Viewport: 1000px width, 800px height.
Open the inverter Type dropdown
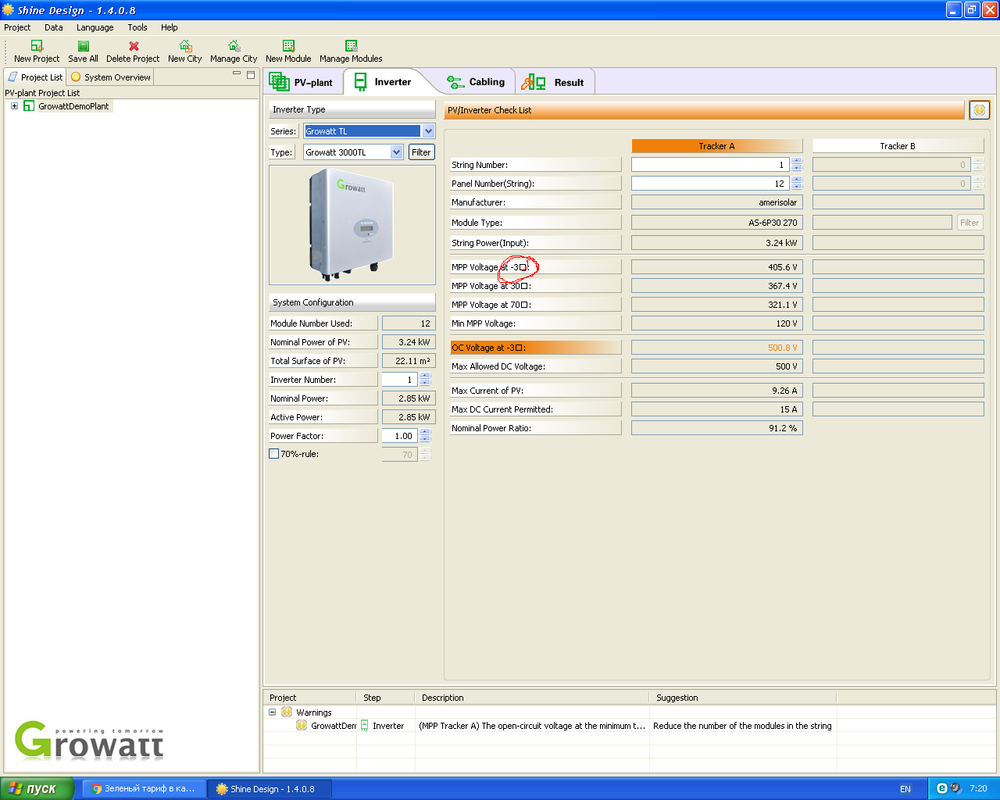pyautogui.click(x=397, y=152)
